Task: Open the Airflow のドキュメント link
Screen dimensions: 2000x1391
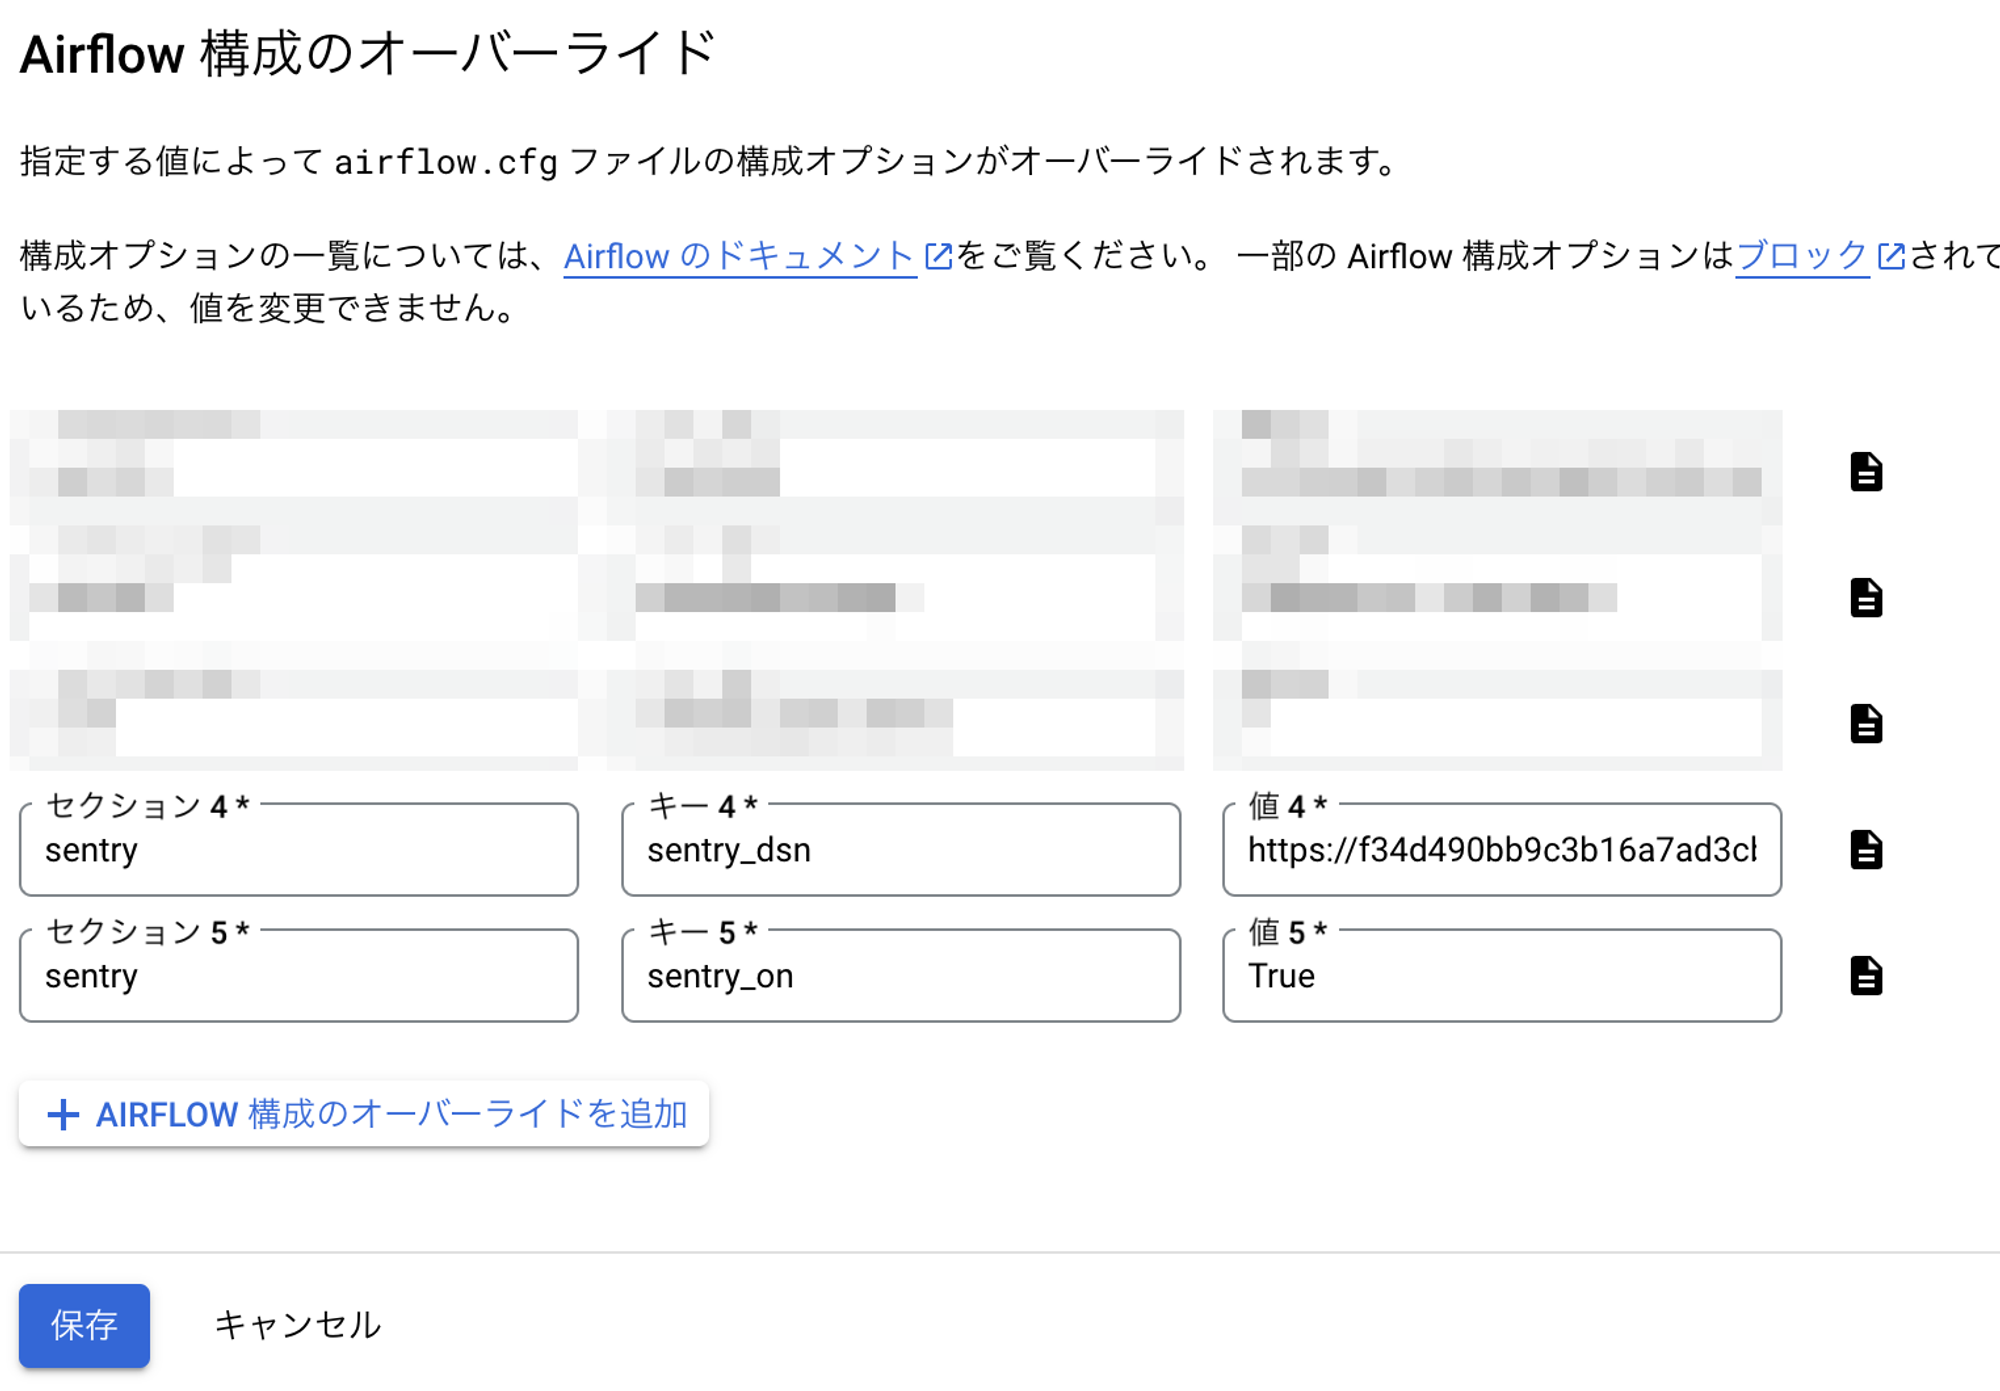Action: click(x=738, y=257)
